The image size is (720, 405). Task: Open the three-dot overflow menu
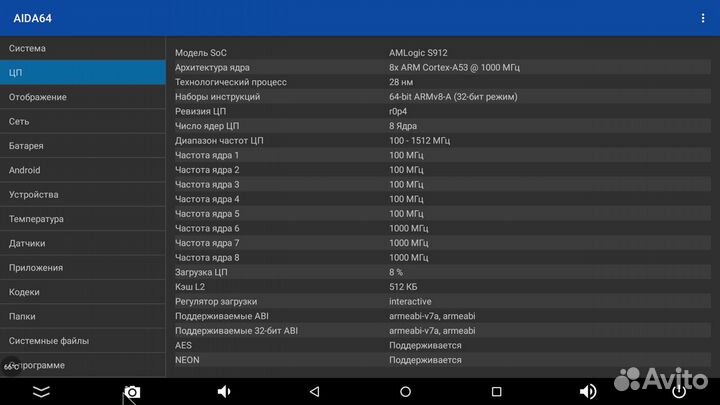703,18
